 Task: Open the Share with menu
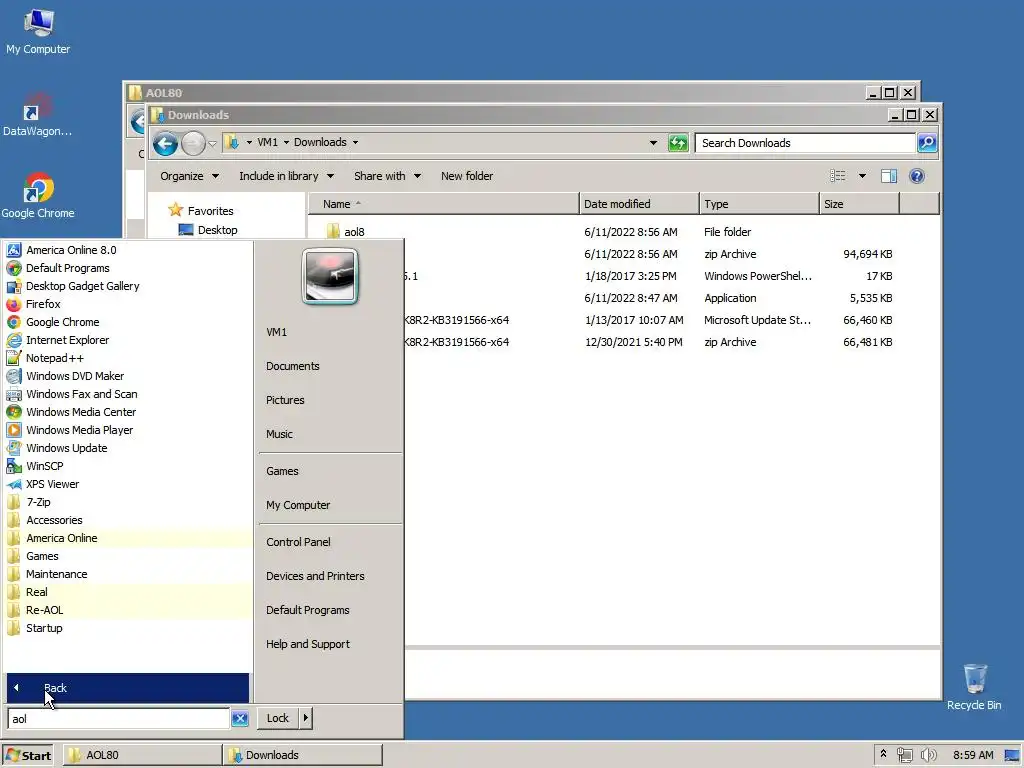coord(387,176)
